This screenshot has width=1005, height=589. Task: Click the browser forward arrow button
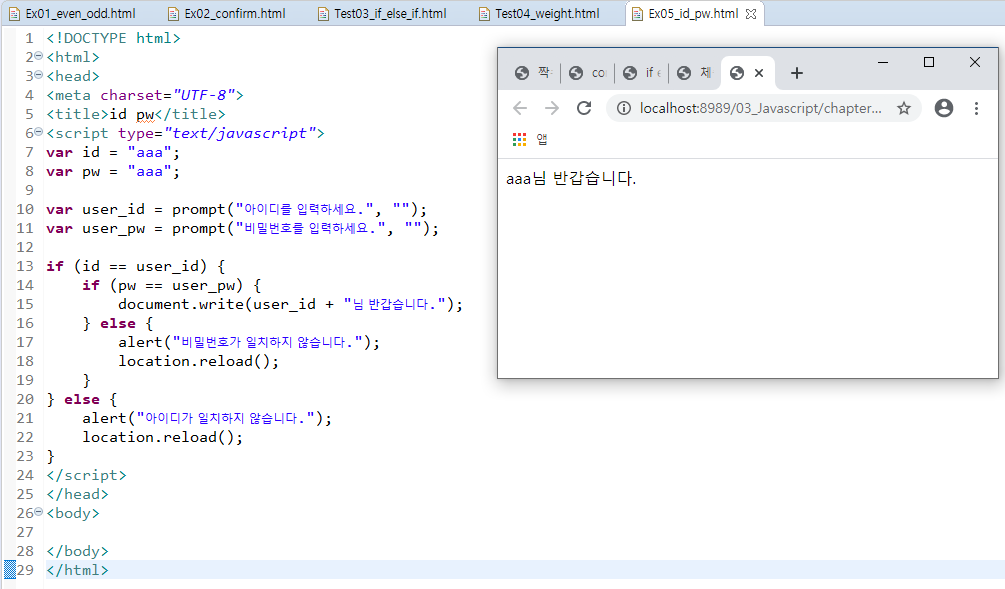551,108
